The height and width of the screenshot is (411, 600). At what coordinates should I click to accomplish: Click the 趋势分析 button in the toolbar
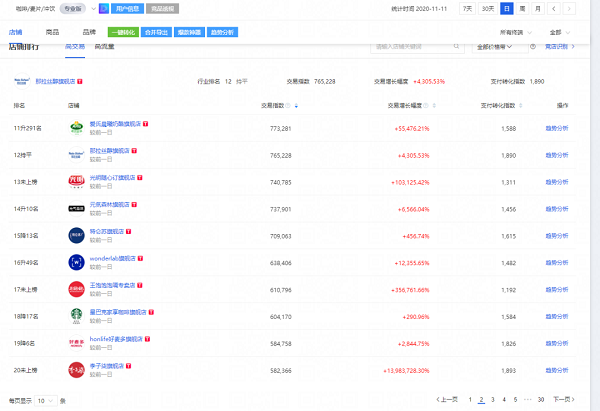(x=222, y=32)
